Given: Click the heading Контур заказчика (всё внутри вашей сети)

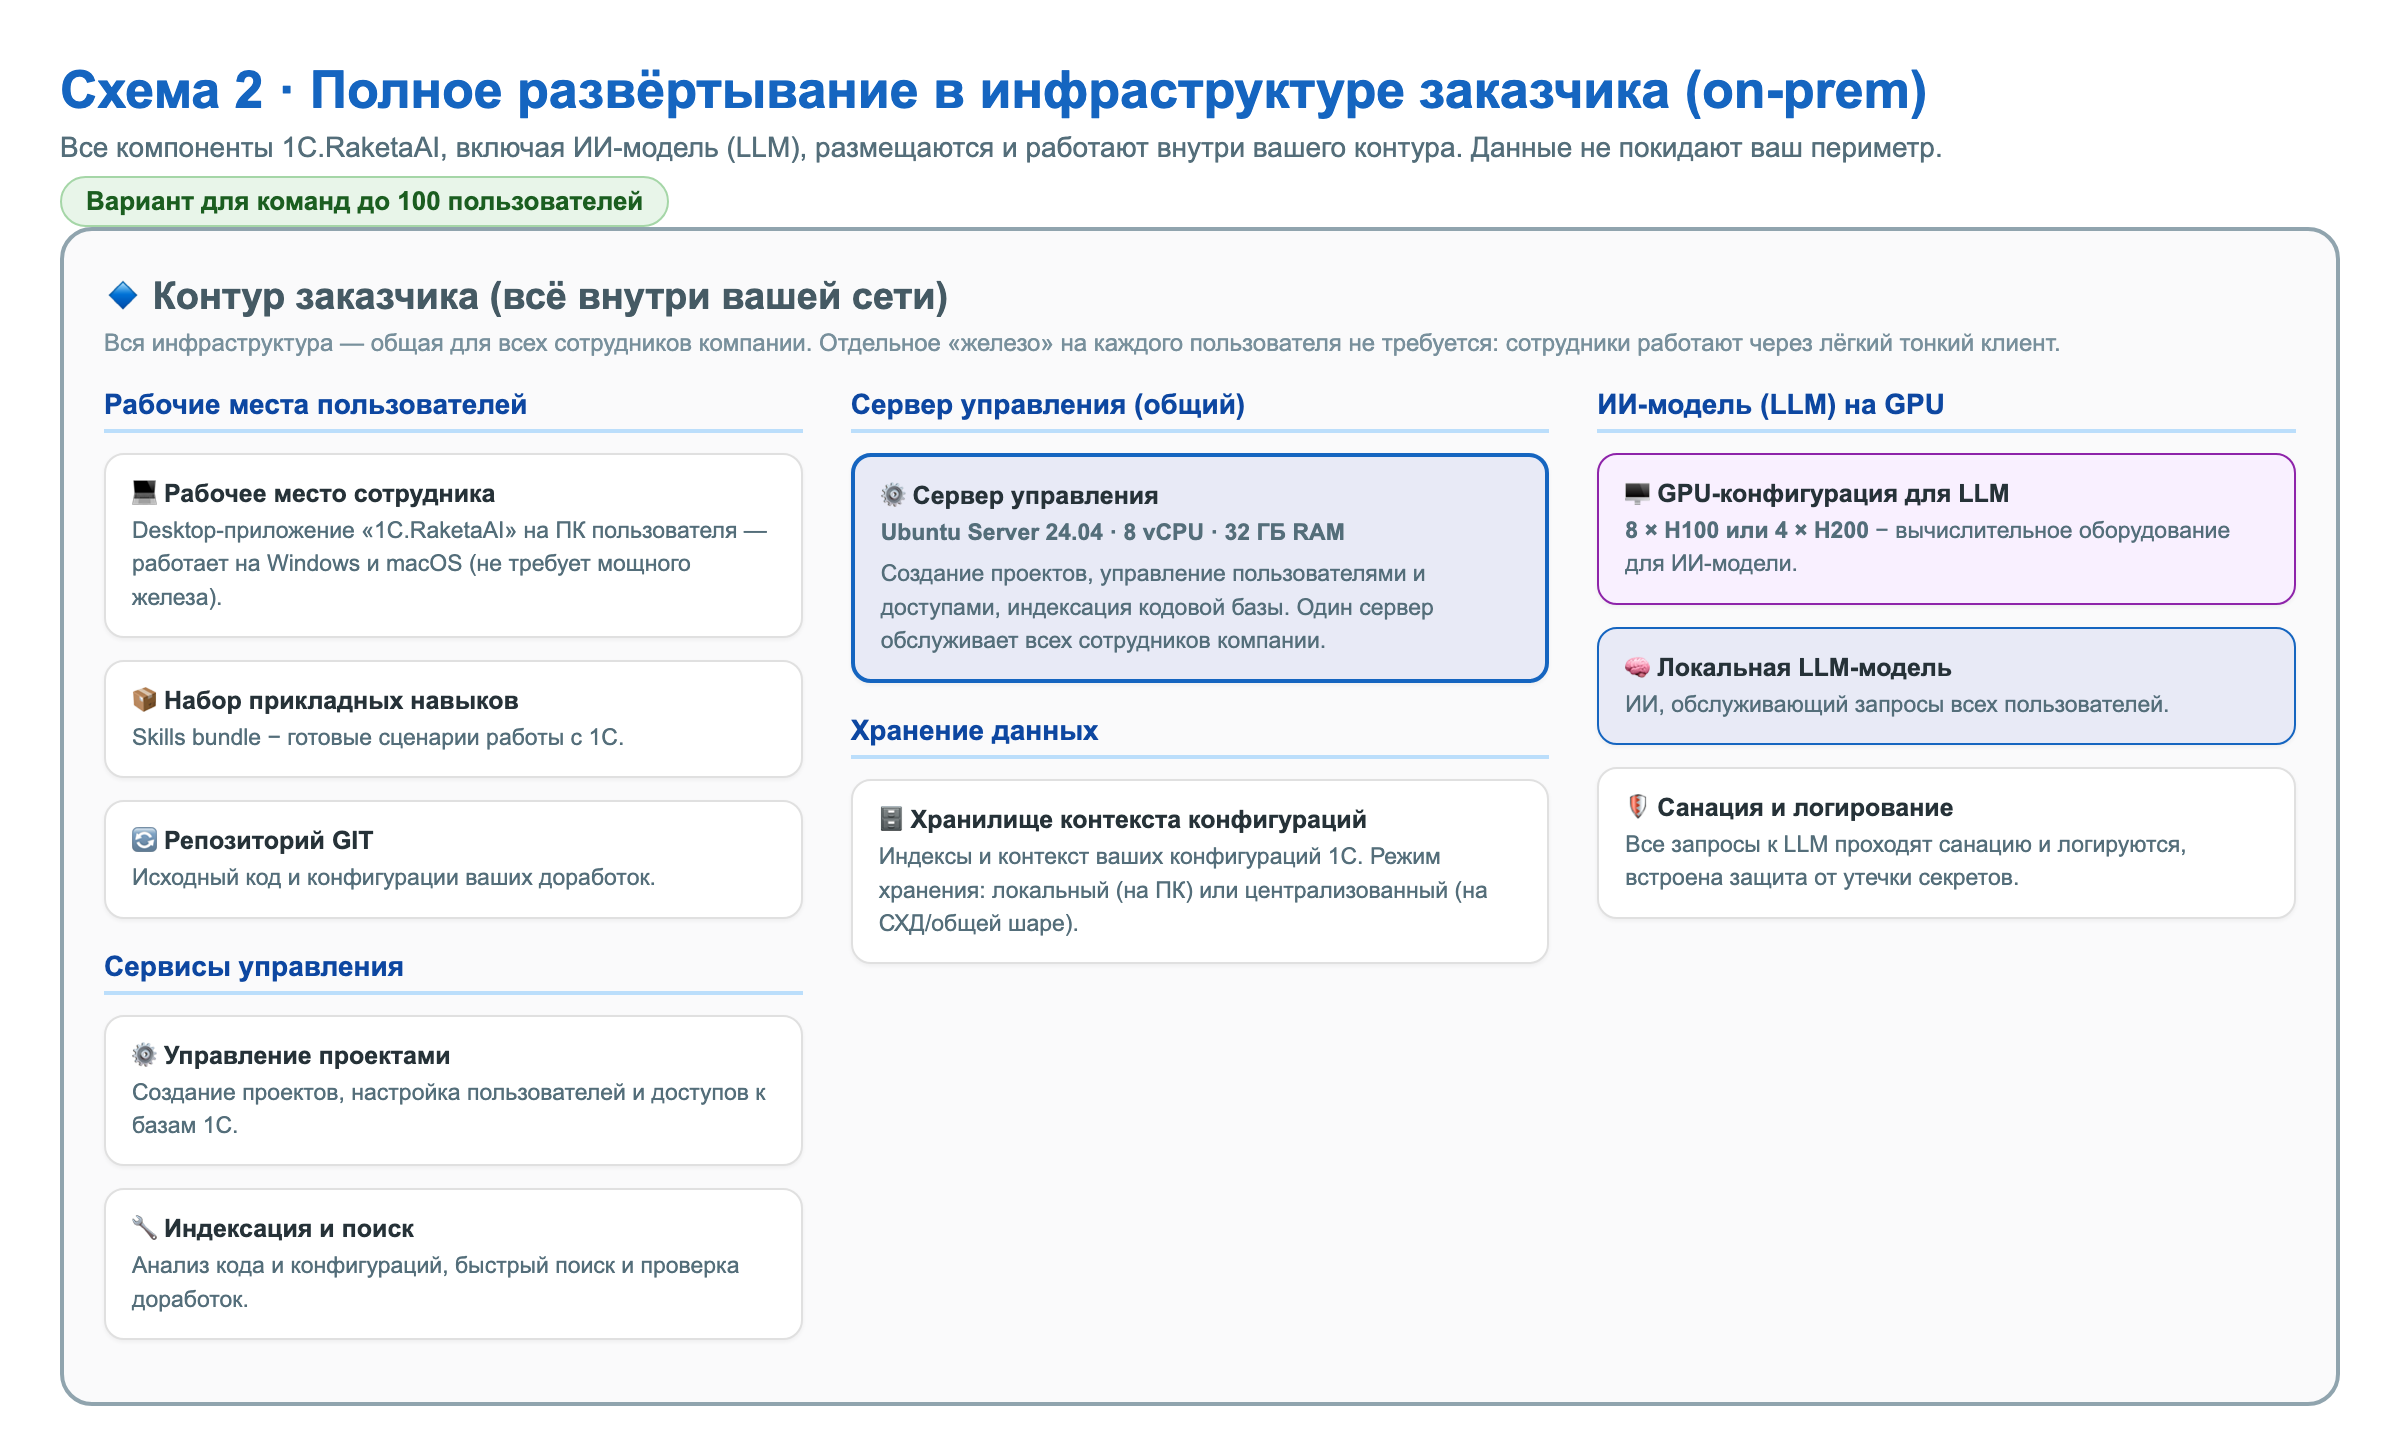Looking at the screenshot, I should coord(550,296).
